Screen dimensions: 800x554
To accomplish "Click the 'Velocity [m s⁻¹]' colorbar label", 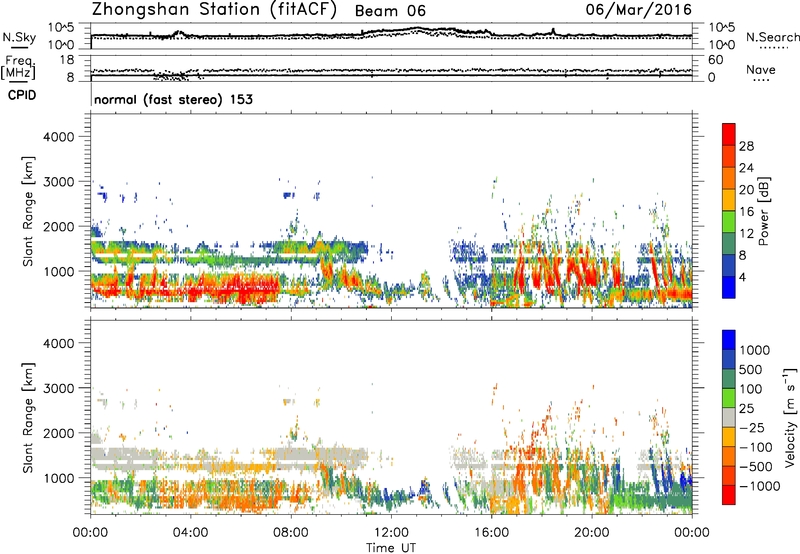I will [790, 417].
